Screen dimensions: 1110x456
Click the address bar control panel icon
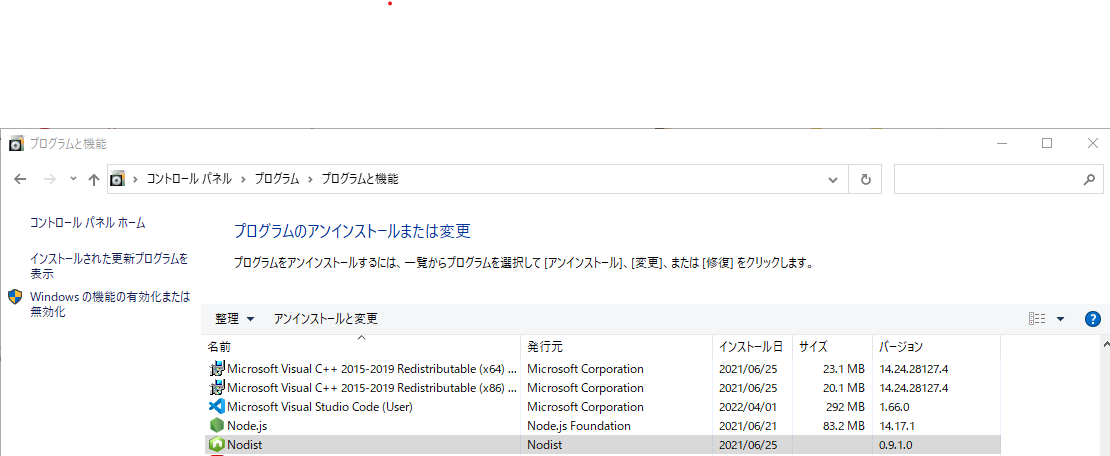(118, 180)
